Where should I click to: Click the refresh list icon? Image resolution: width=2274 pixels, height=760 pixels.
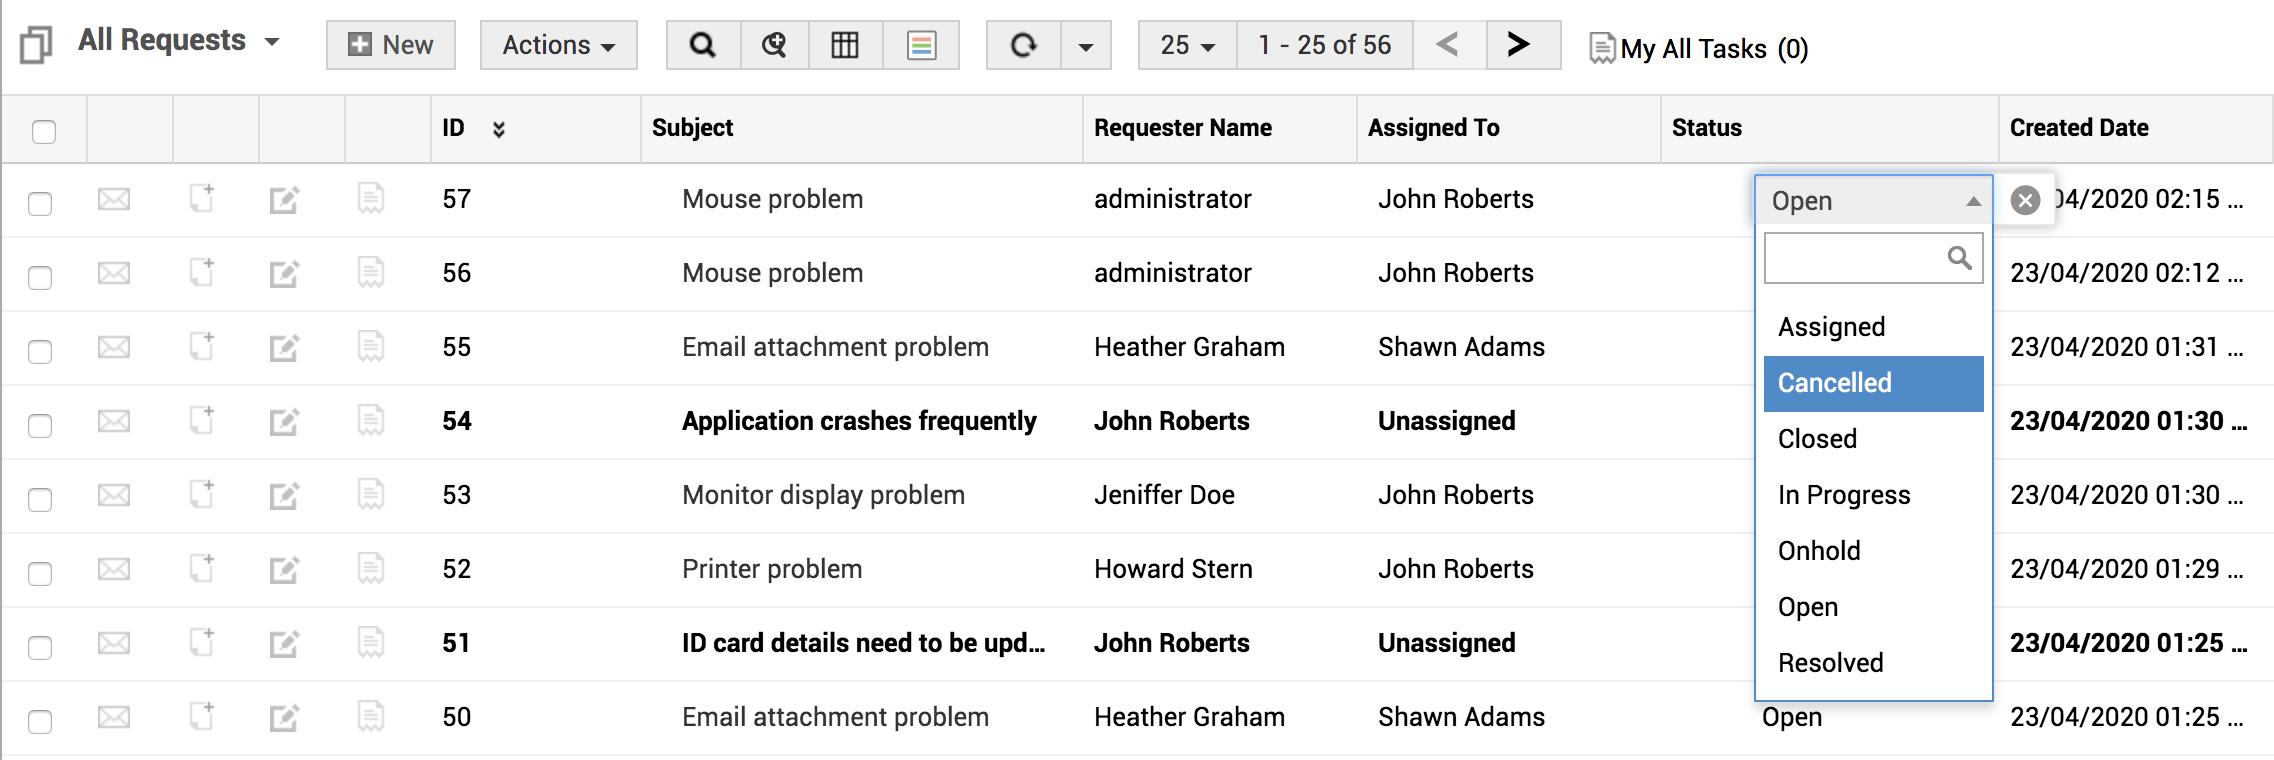[x=1023, y=45]
